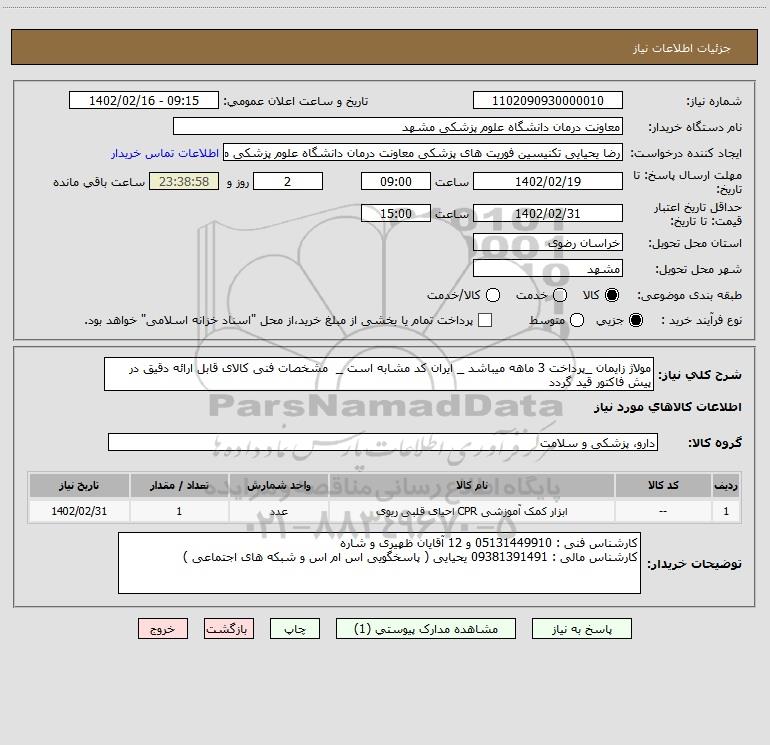Click the خروج exit button
Image resolution: width=770 pixels, height=745 pixels.
point(163,629)
